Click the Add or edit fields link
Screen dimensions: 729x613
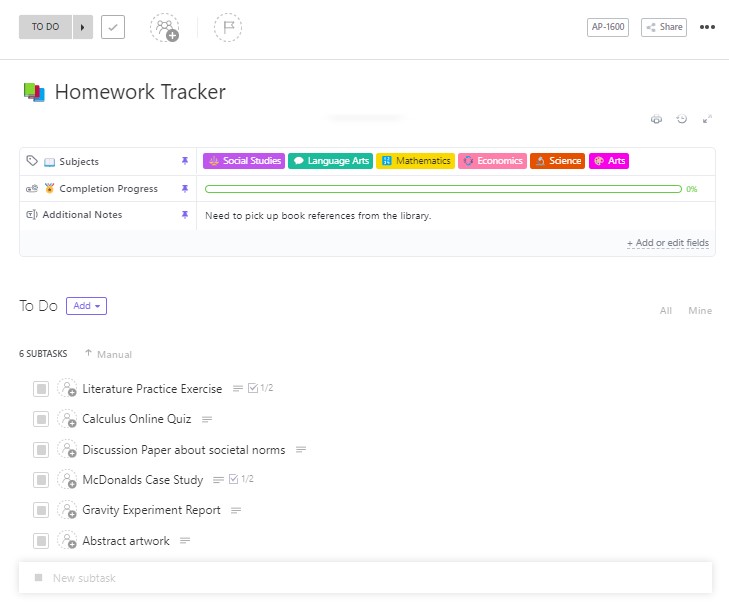pyautogui.click(x=668, y=243)
